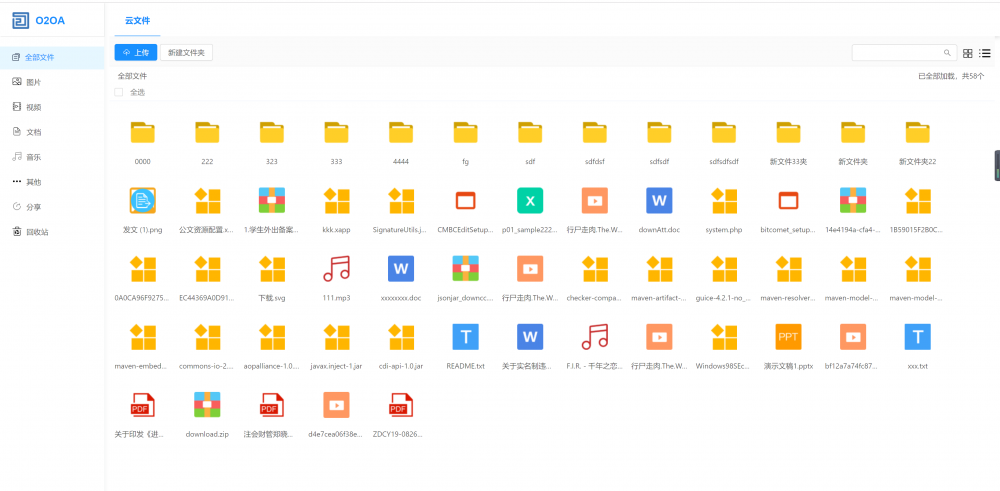
Task: Open the folder named 333
Action: tap(336, 132)
